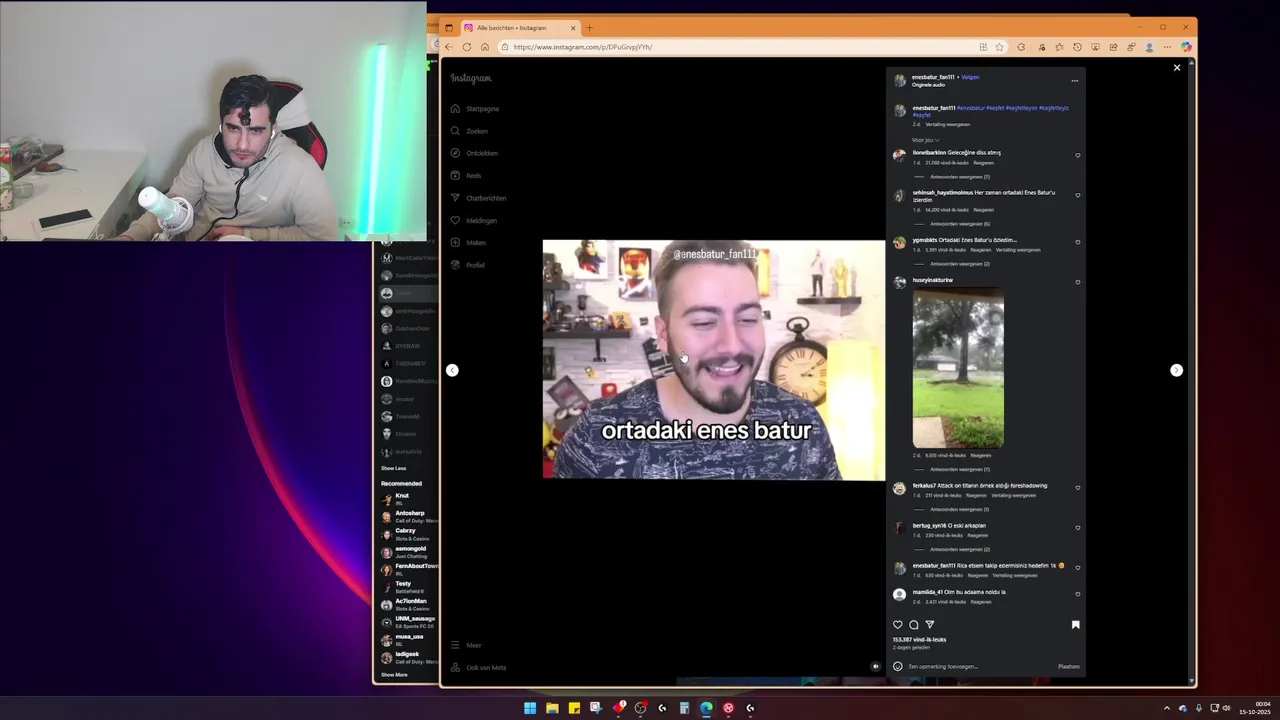Click the browser Back arrow
This screenshot has height=720, width=1280.
448,47
